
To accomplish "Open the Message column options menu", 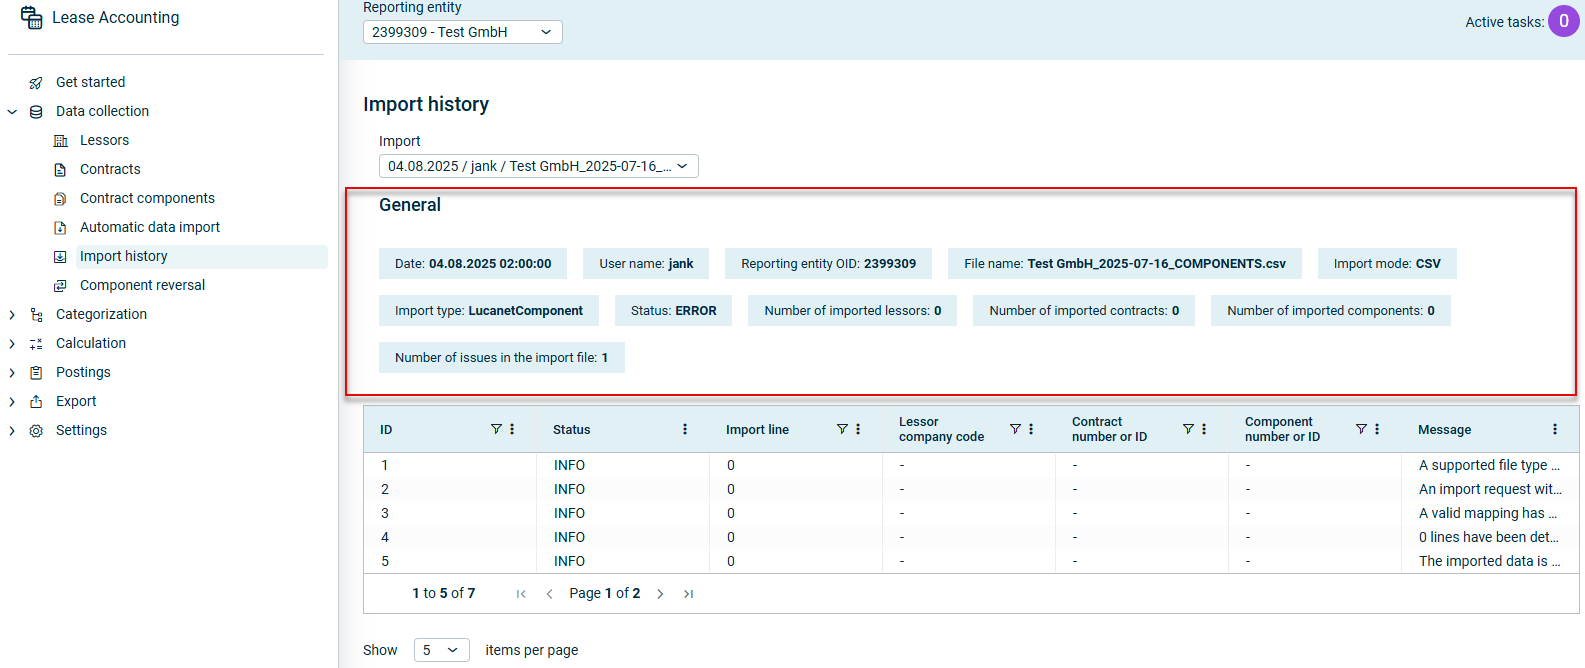I will pos(1555,429).
